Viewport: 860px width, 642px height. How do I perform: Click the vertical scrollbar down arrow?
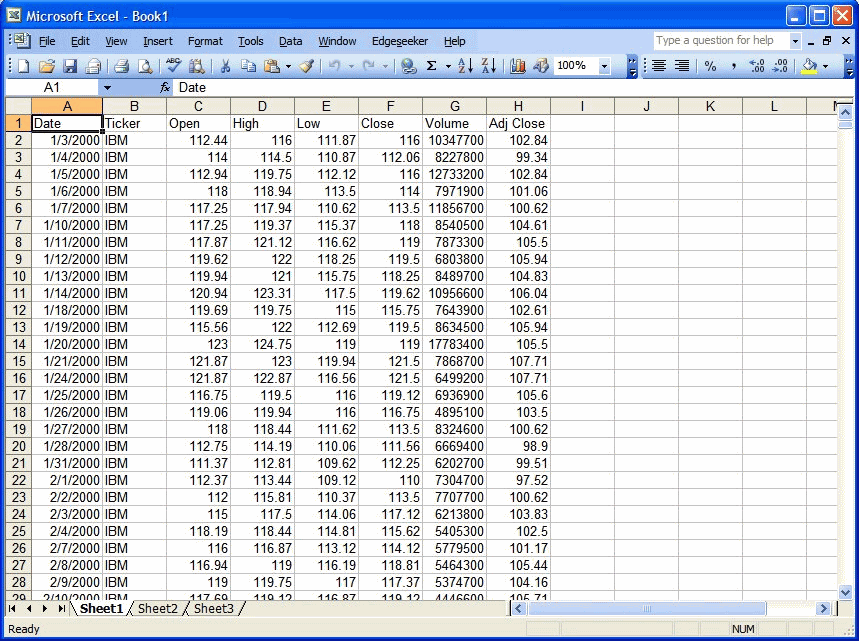[x=845, y=592]
